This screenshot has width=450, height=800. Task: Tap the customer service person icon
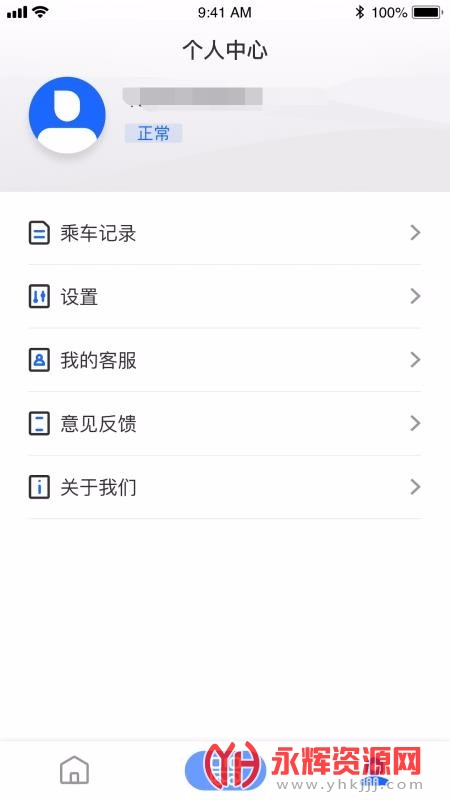coord(39,360)
